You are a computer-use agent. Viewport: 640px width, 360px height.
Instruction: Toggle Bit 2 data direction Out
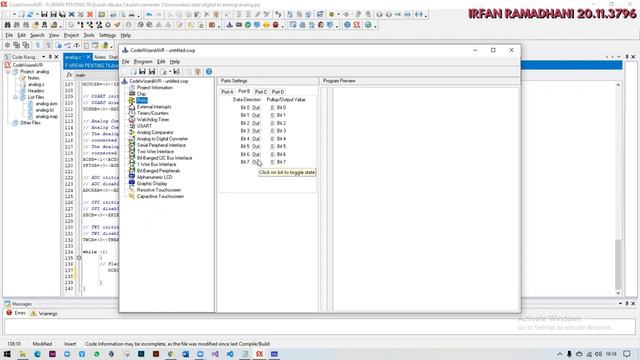pos(256,123)
